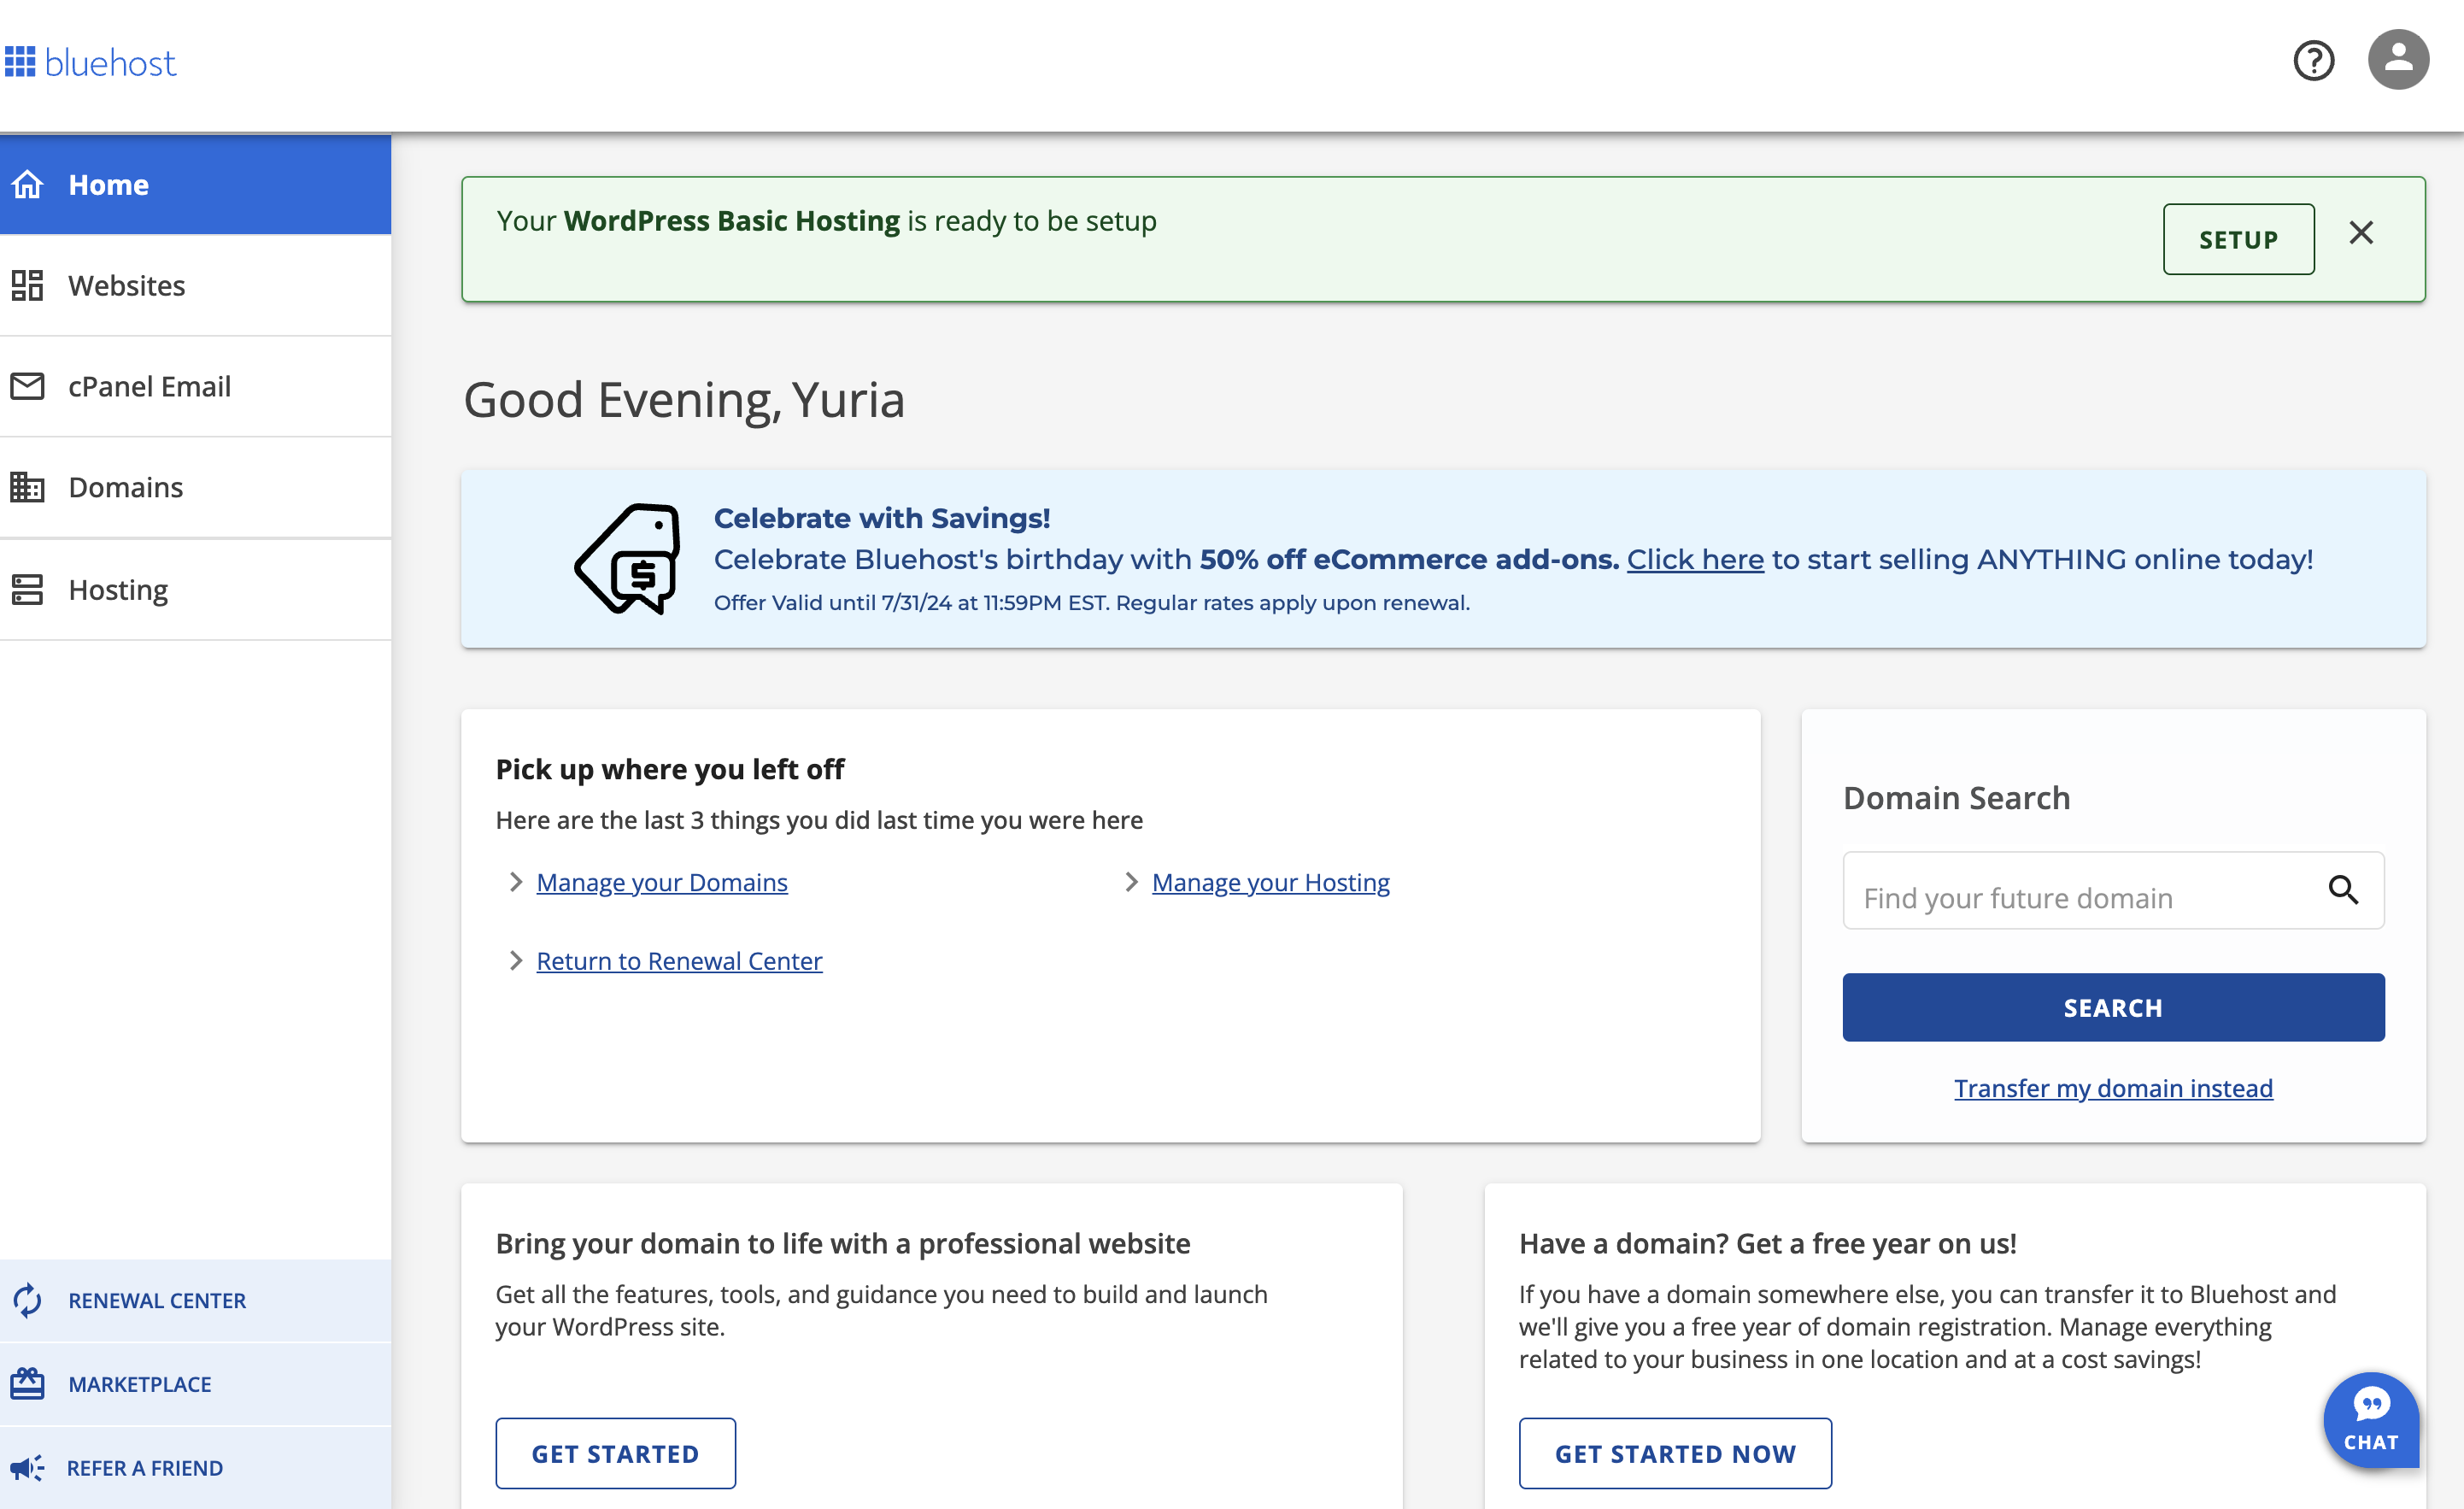Click chevron beside Manage your Domains

coord(516,882)
